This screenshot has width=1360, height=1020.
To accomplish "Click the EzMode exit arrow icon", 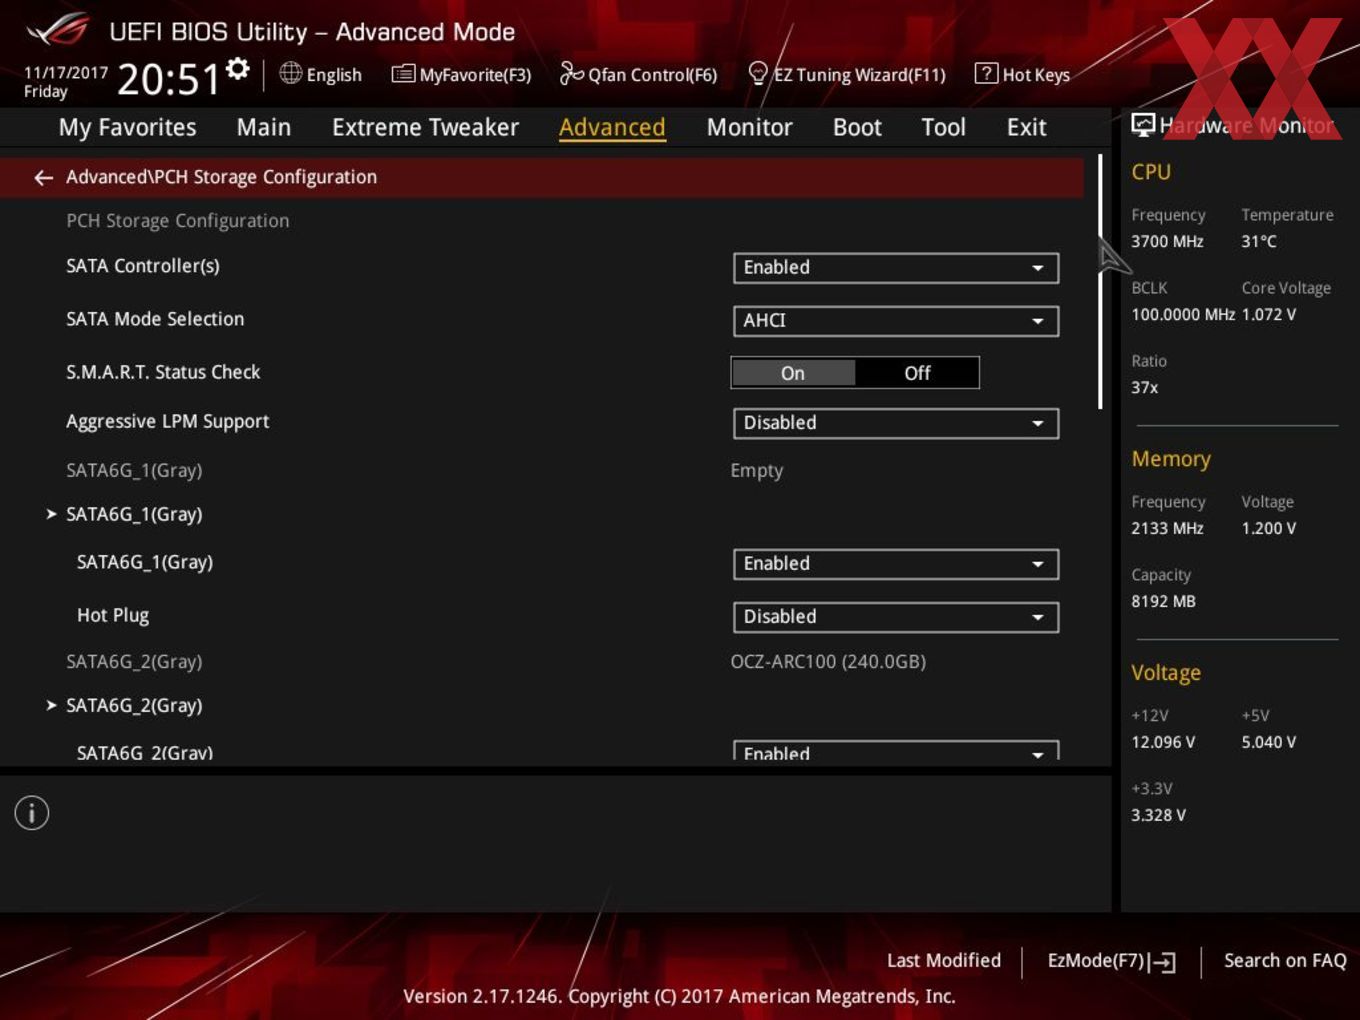I will pos(1162,962).
